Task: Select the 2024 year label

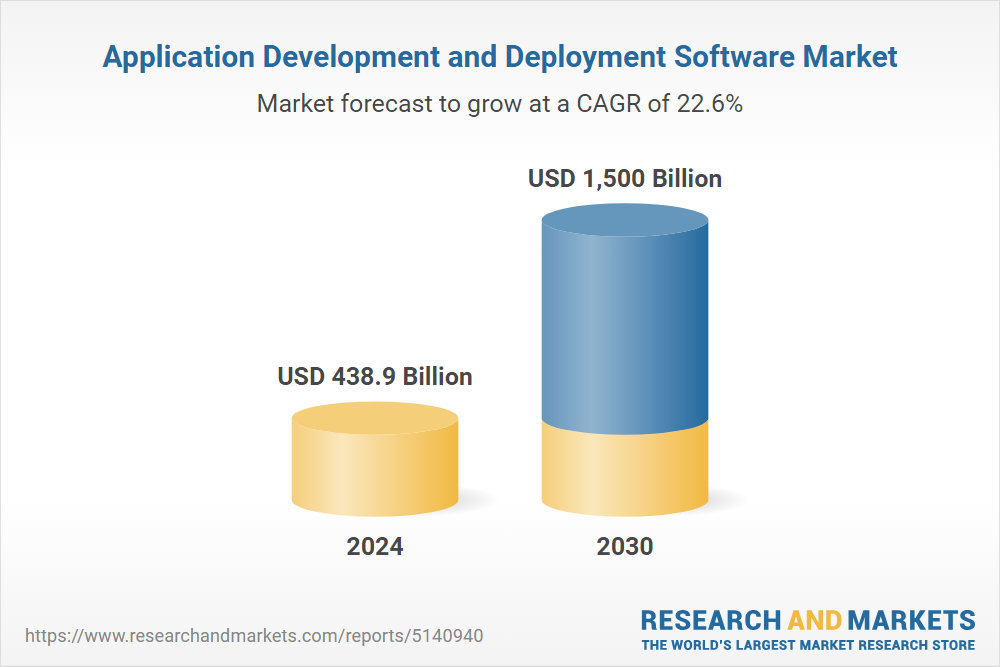Action: pos(374,547)
